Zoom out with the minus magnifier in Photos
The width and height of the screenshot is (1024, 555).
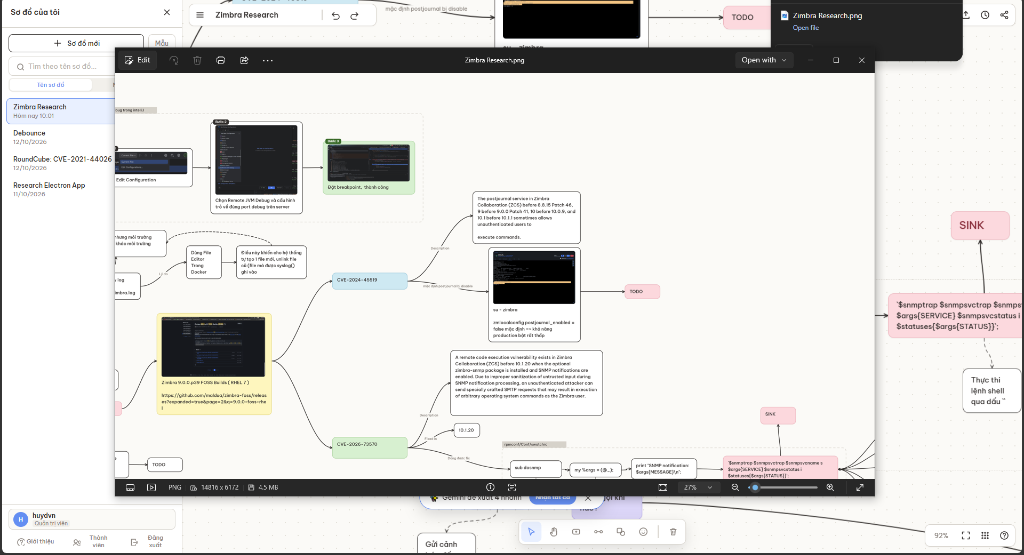point(735,487)
